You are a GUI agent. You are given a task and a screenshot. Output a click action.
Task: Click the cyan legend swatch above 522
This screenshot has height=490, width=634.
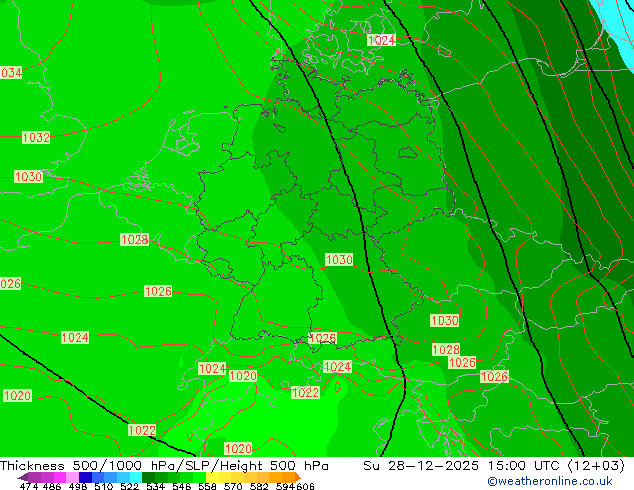136,477
